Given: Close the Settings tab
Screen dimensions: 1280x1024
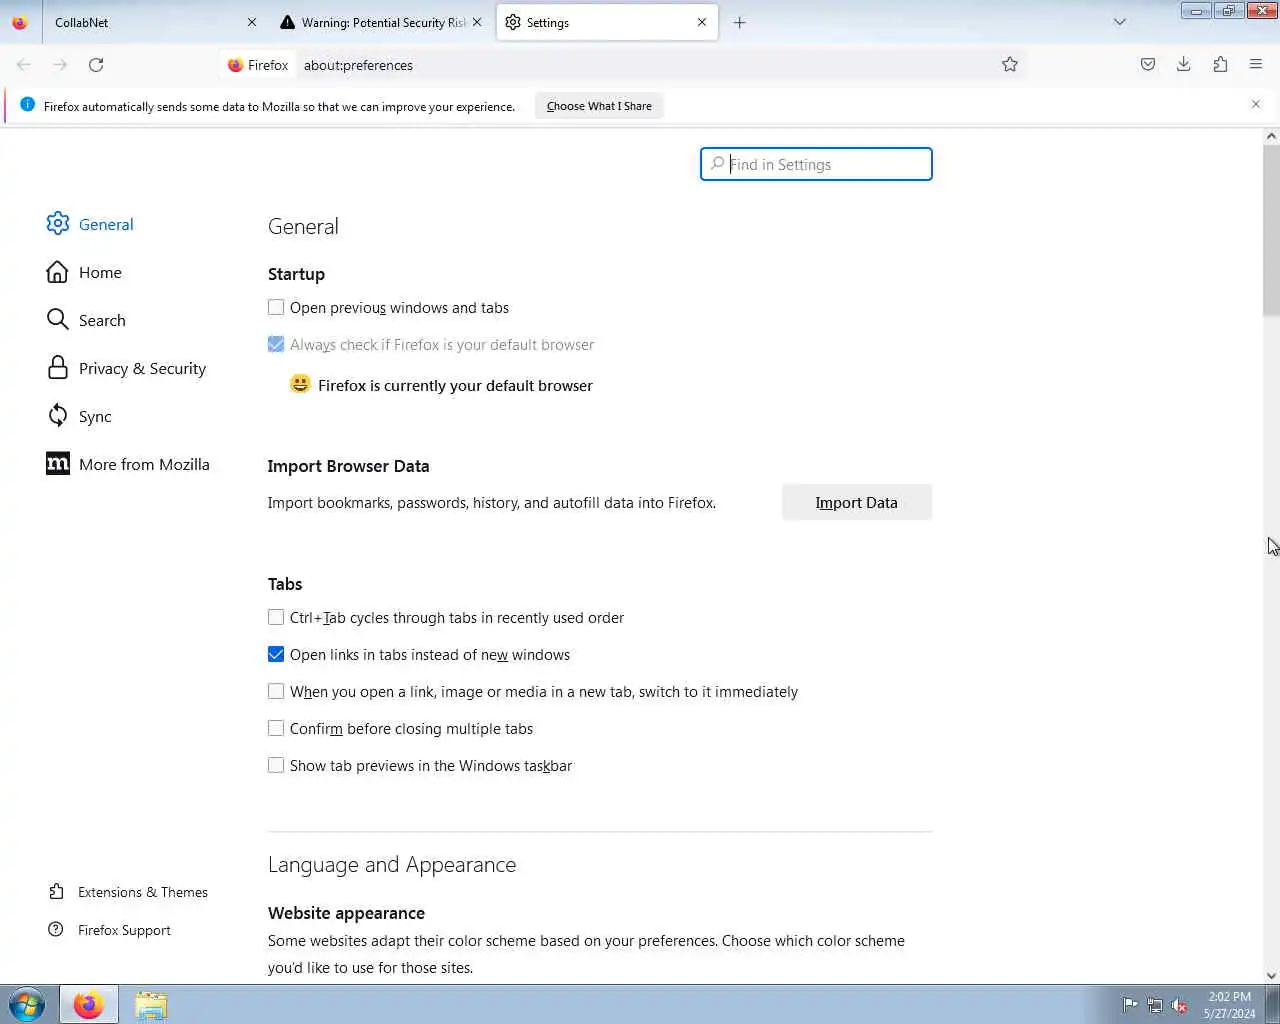Looking at the screenshot, I should click(702, 22).
